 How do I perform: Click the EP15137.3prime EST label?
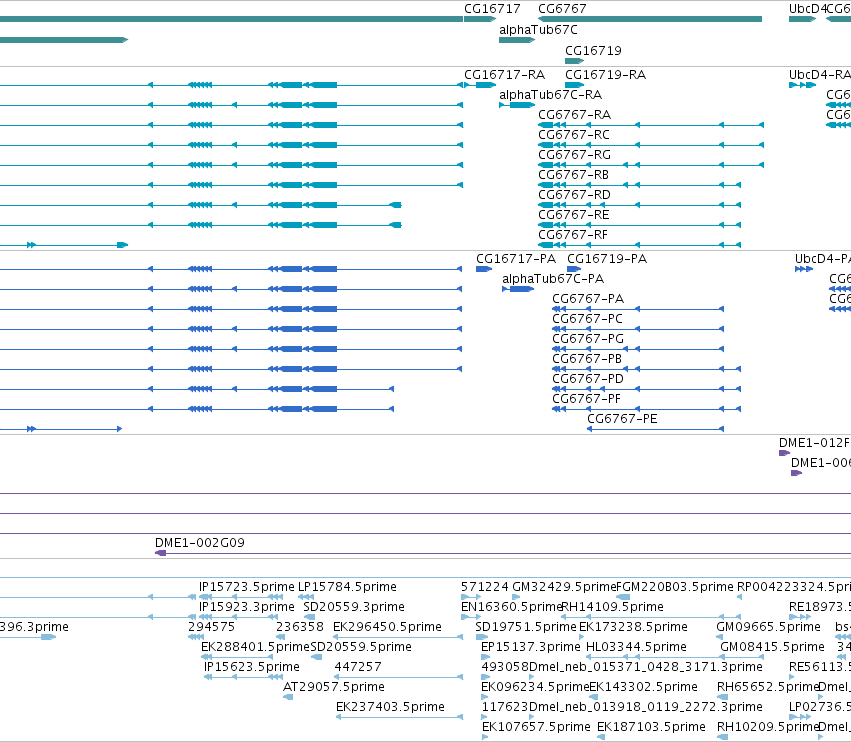click(x=531, y=647)
